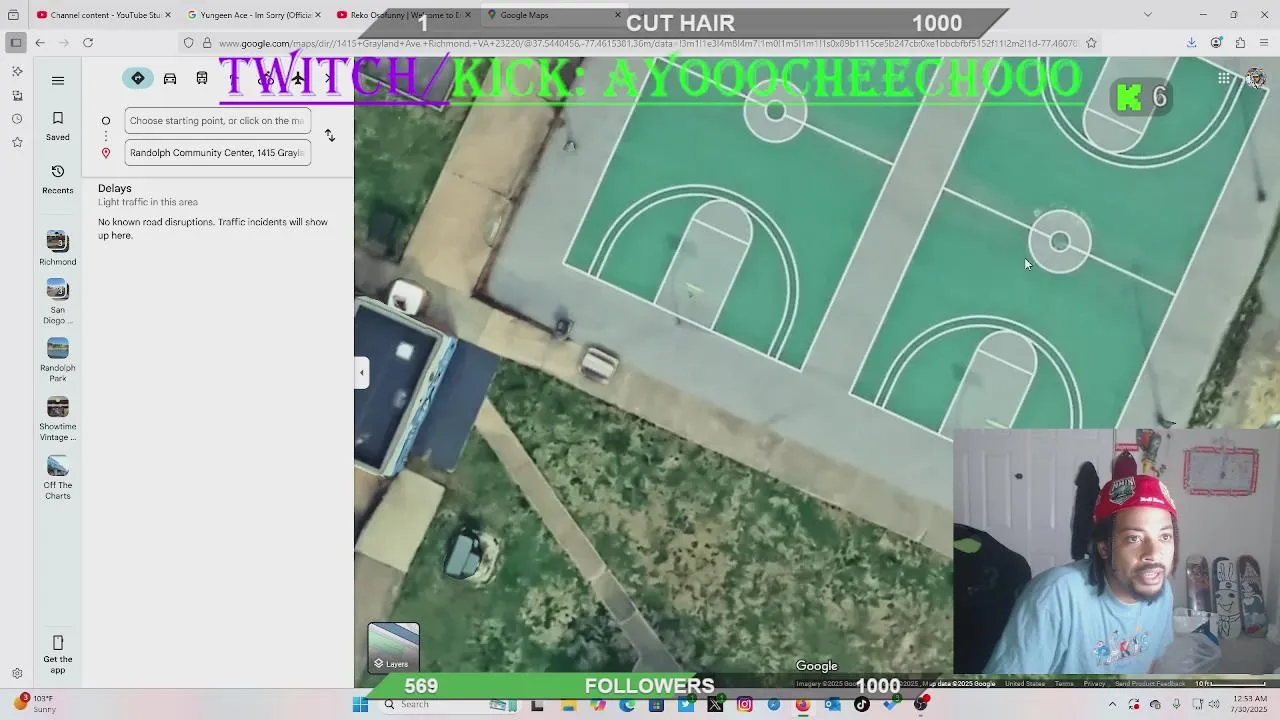Open TikTok from the taskbar

[x=862, y=705]
